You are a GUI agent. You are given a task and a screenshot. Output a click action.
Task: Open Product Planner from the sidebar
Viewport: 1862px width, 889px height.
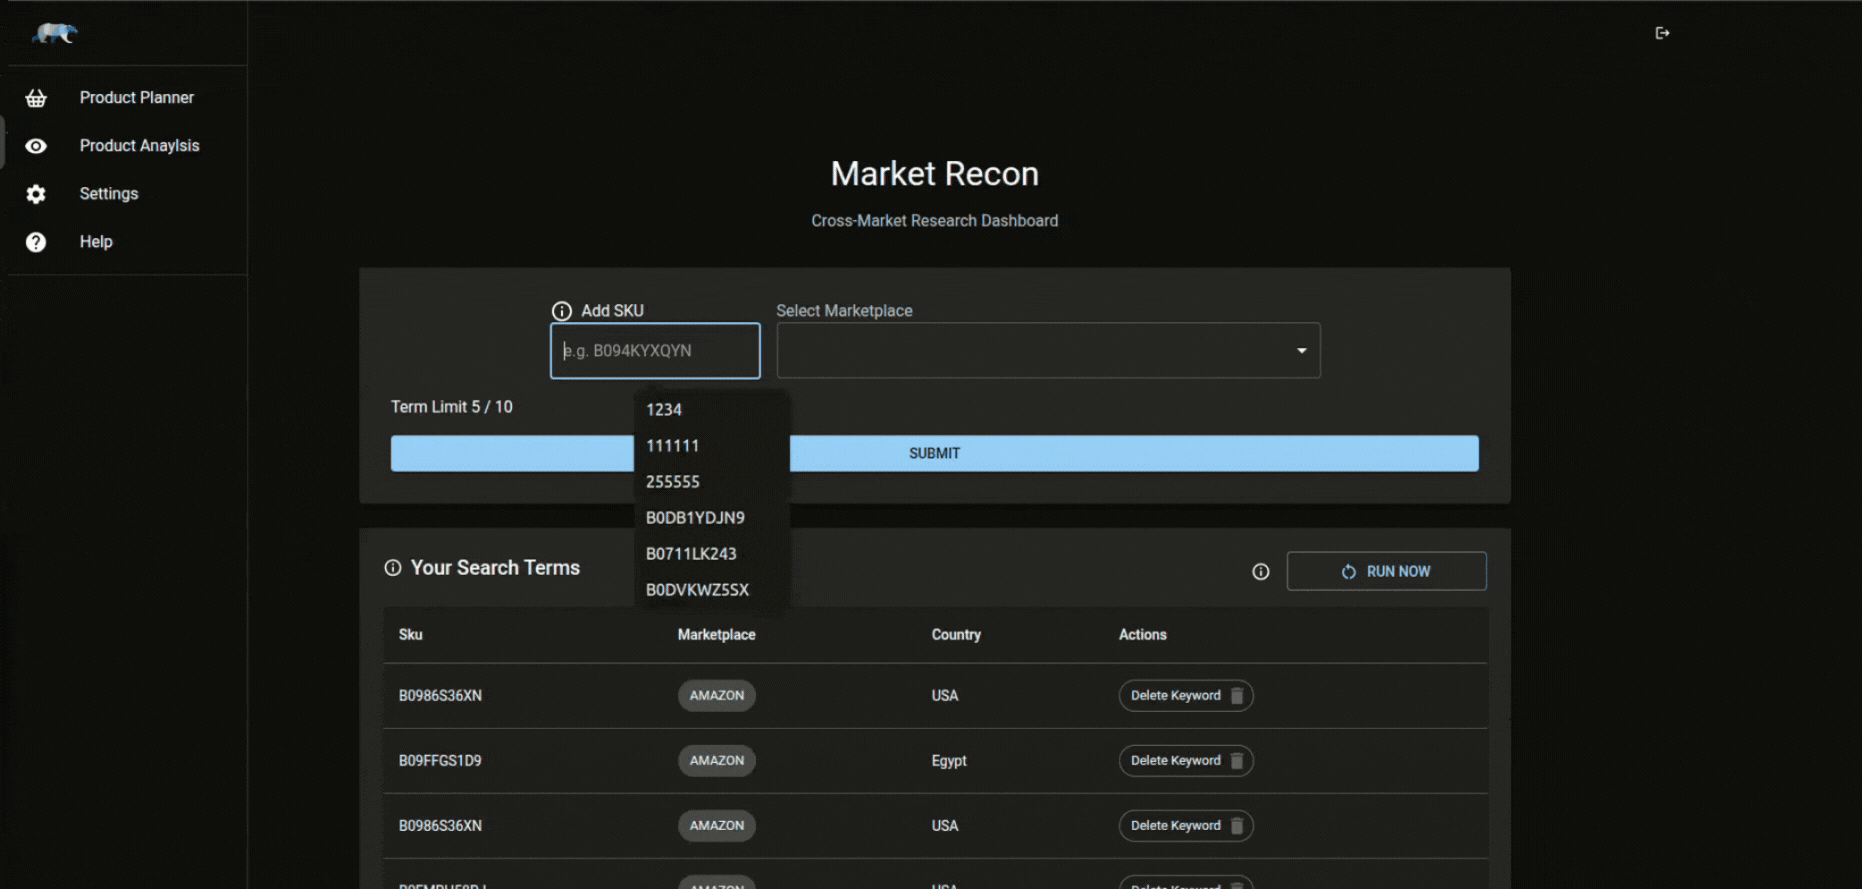tap(137, 98)
